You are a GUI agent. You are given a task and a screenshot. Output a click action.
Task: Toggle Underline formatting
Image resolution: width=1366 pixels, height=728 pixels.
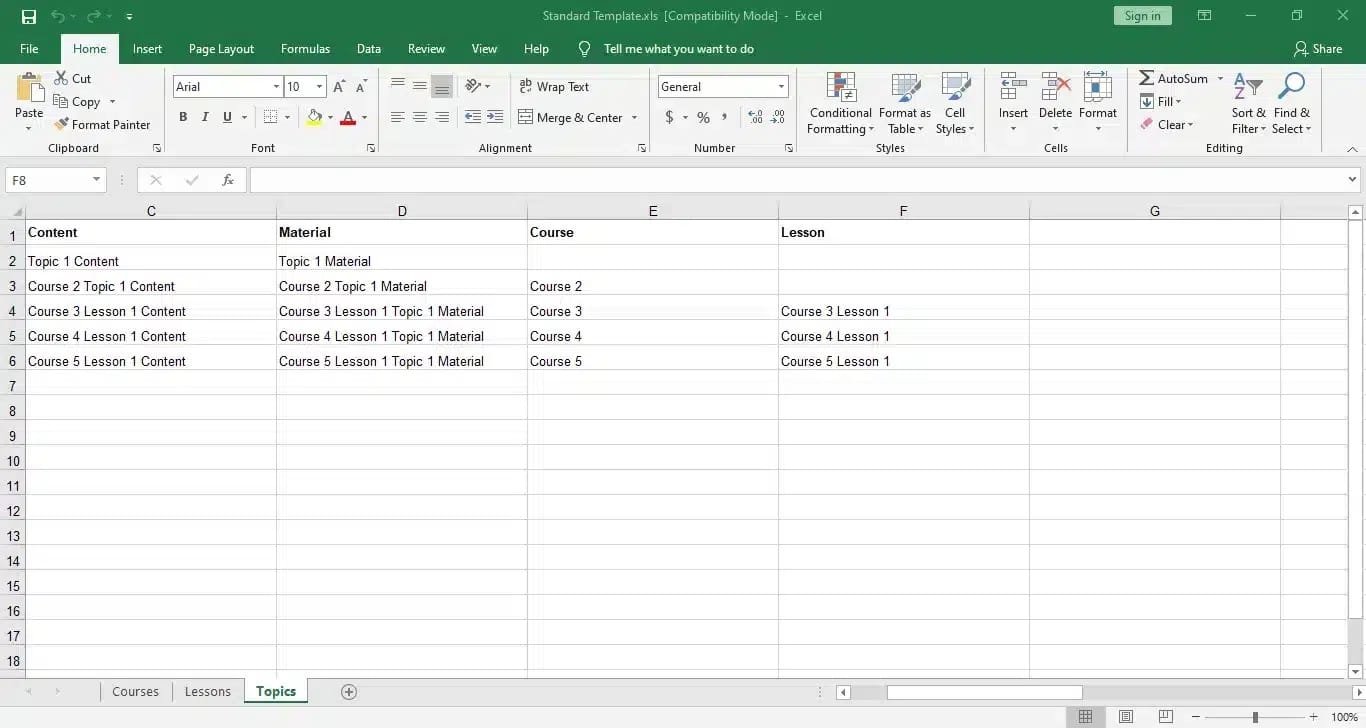tap(227, 117)
